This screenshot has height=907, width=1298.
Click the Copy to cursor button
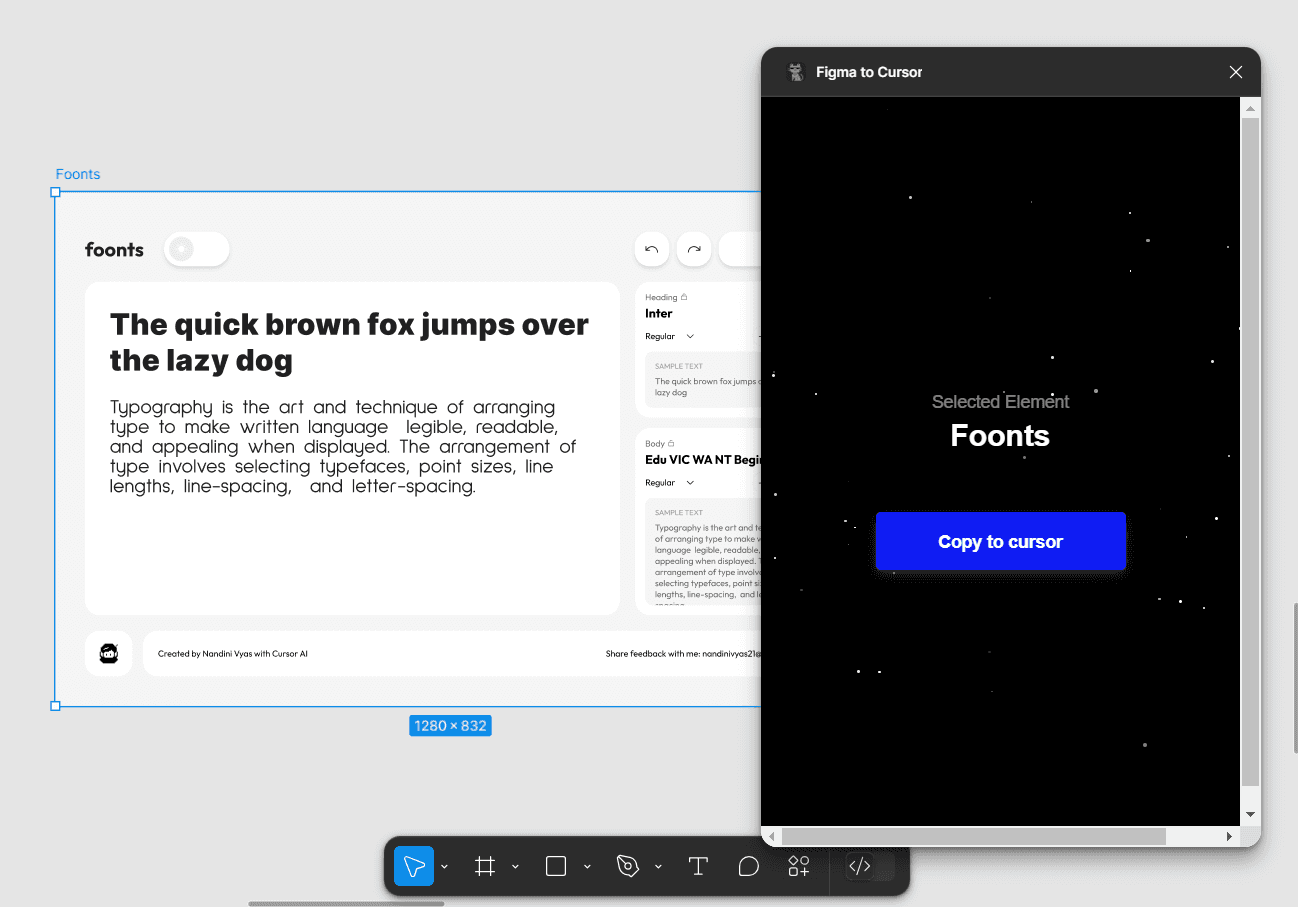[1000, 541]
